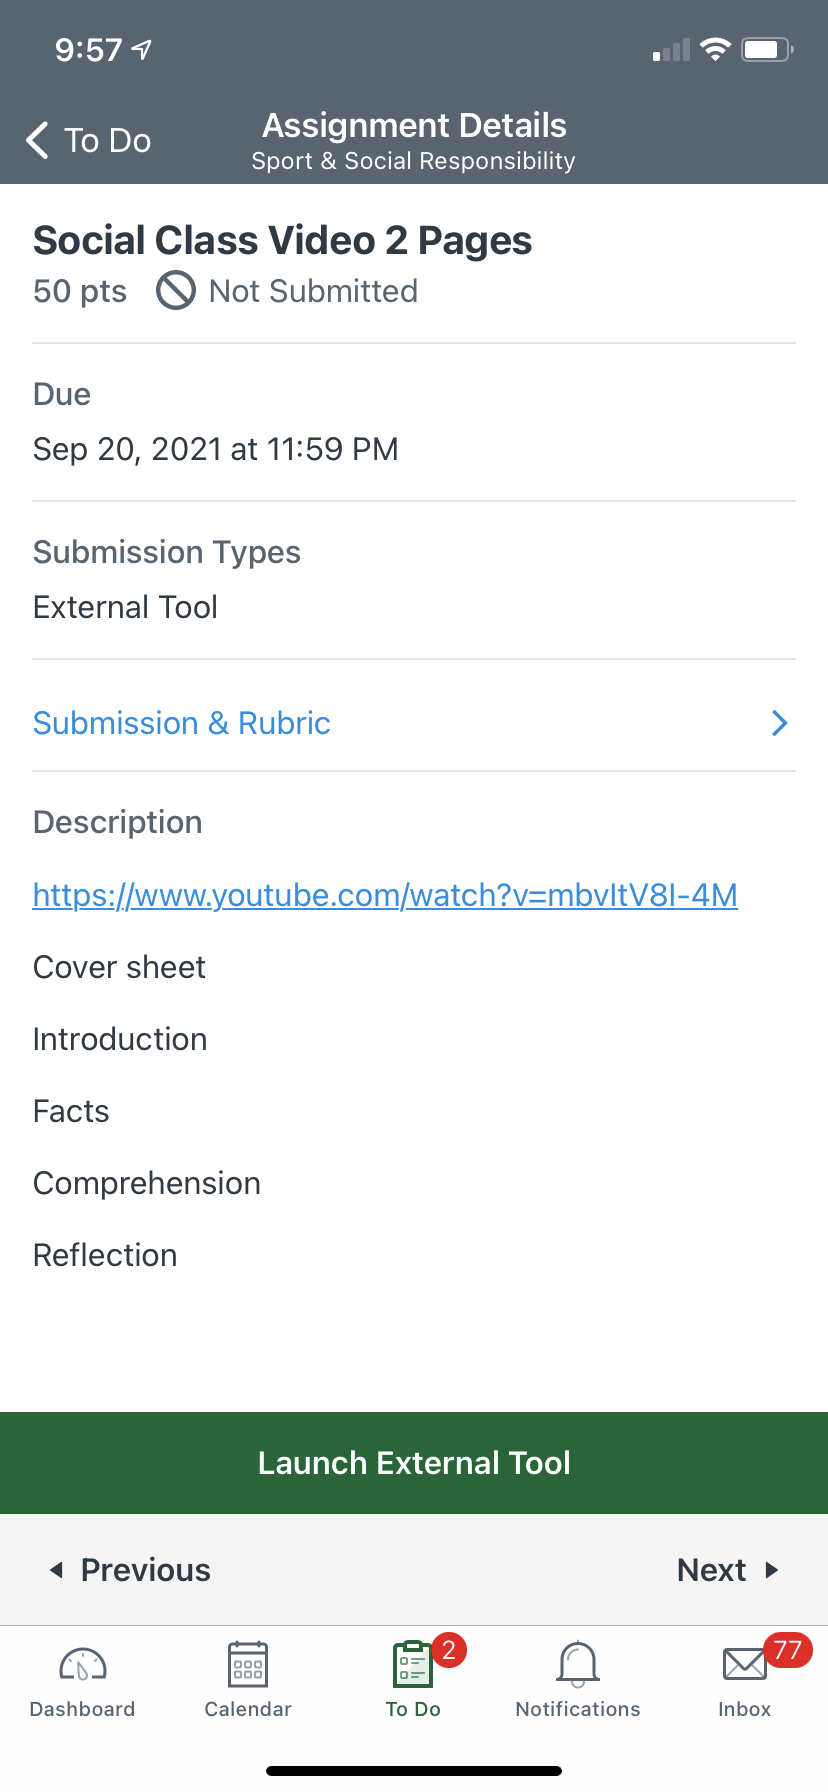Go to Previous assignment arrow

click(x=57, y=1570)
